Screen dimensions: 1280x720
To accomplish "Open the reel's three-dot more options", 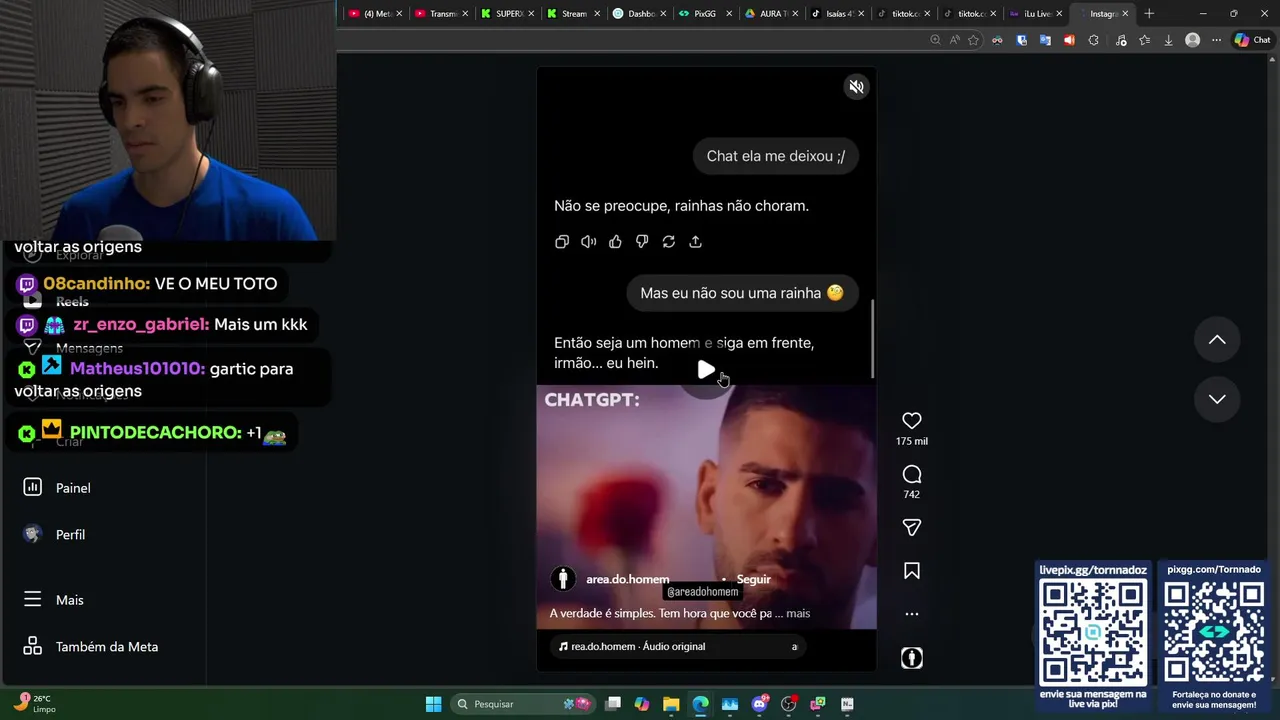I will point(912,614).
